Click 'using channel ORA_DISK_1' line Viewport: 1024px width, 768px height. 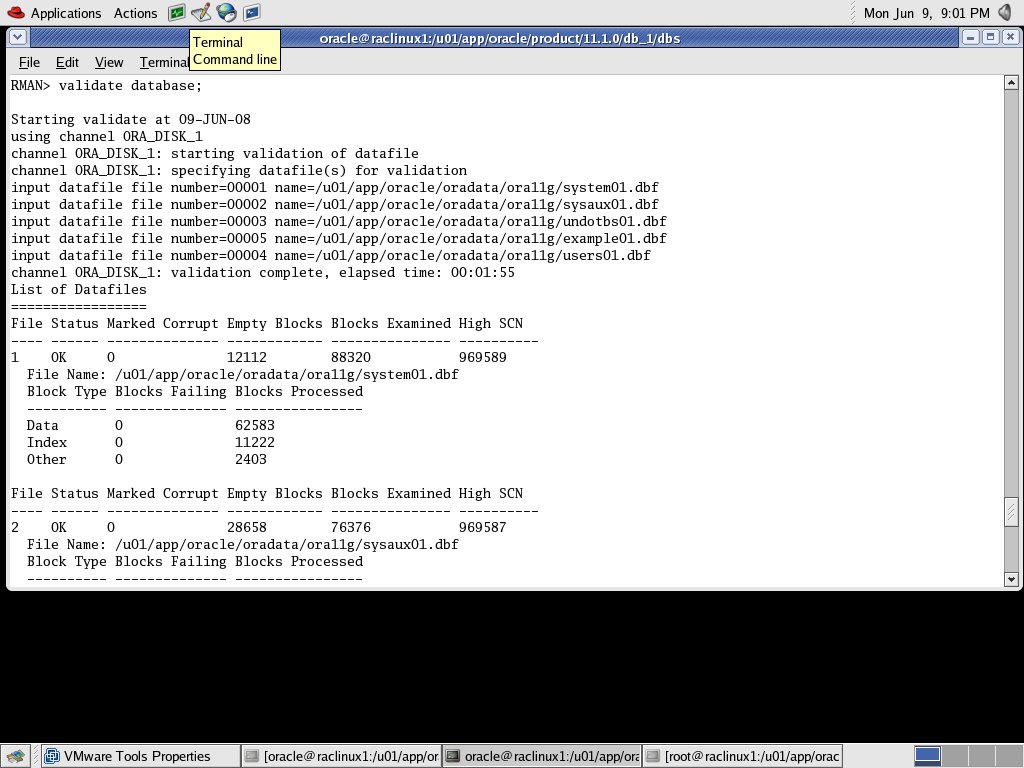[107, 136]
